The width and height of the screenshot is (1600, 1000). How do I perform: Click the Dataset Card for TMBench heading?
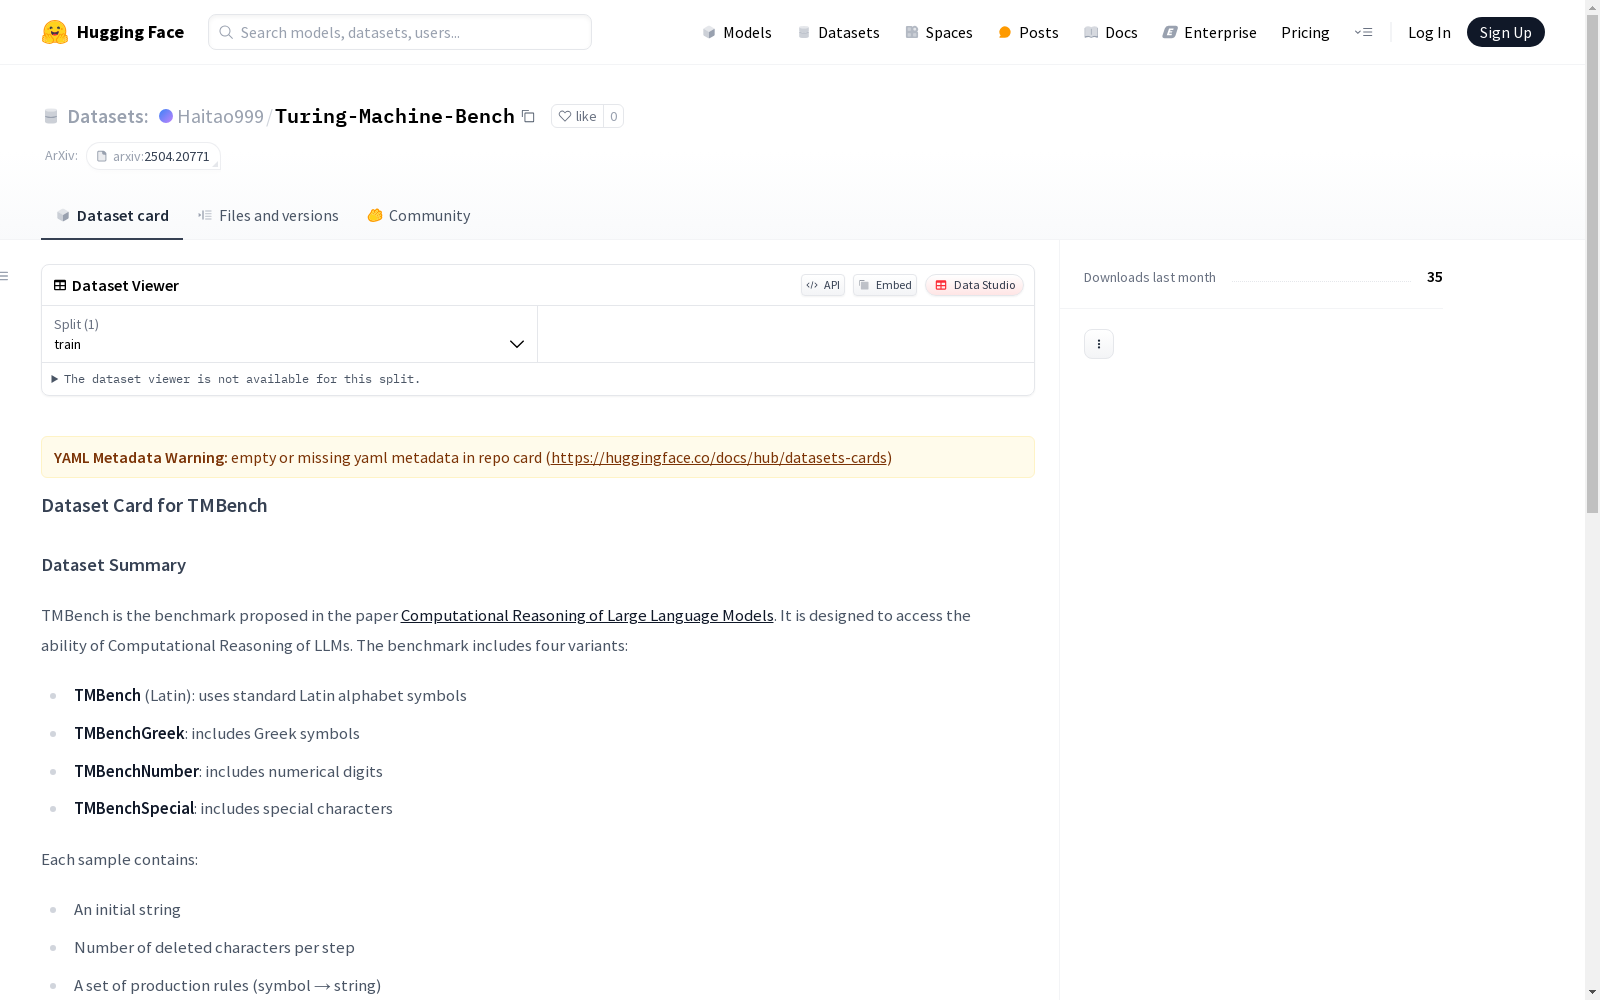pyautogui.click(x=154, y=506)
